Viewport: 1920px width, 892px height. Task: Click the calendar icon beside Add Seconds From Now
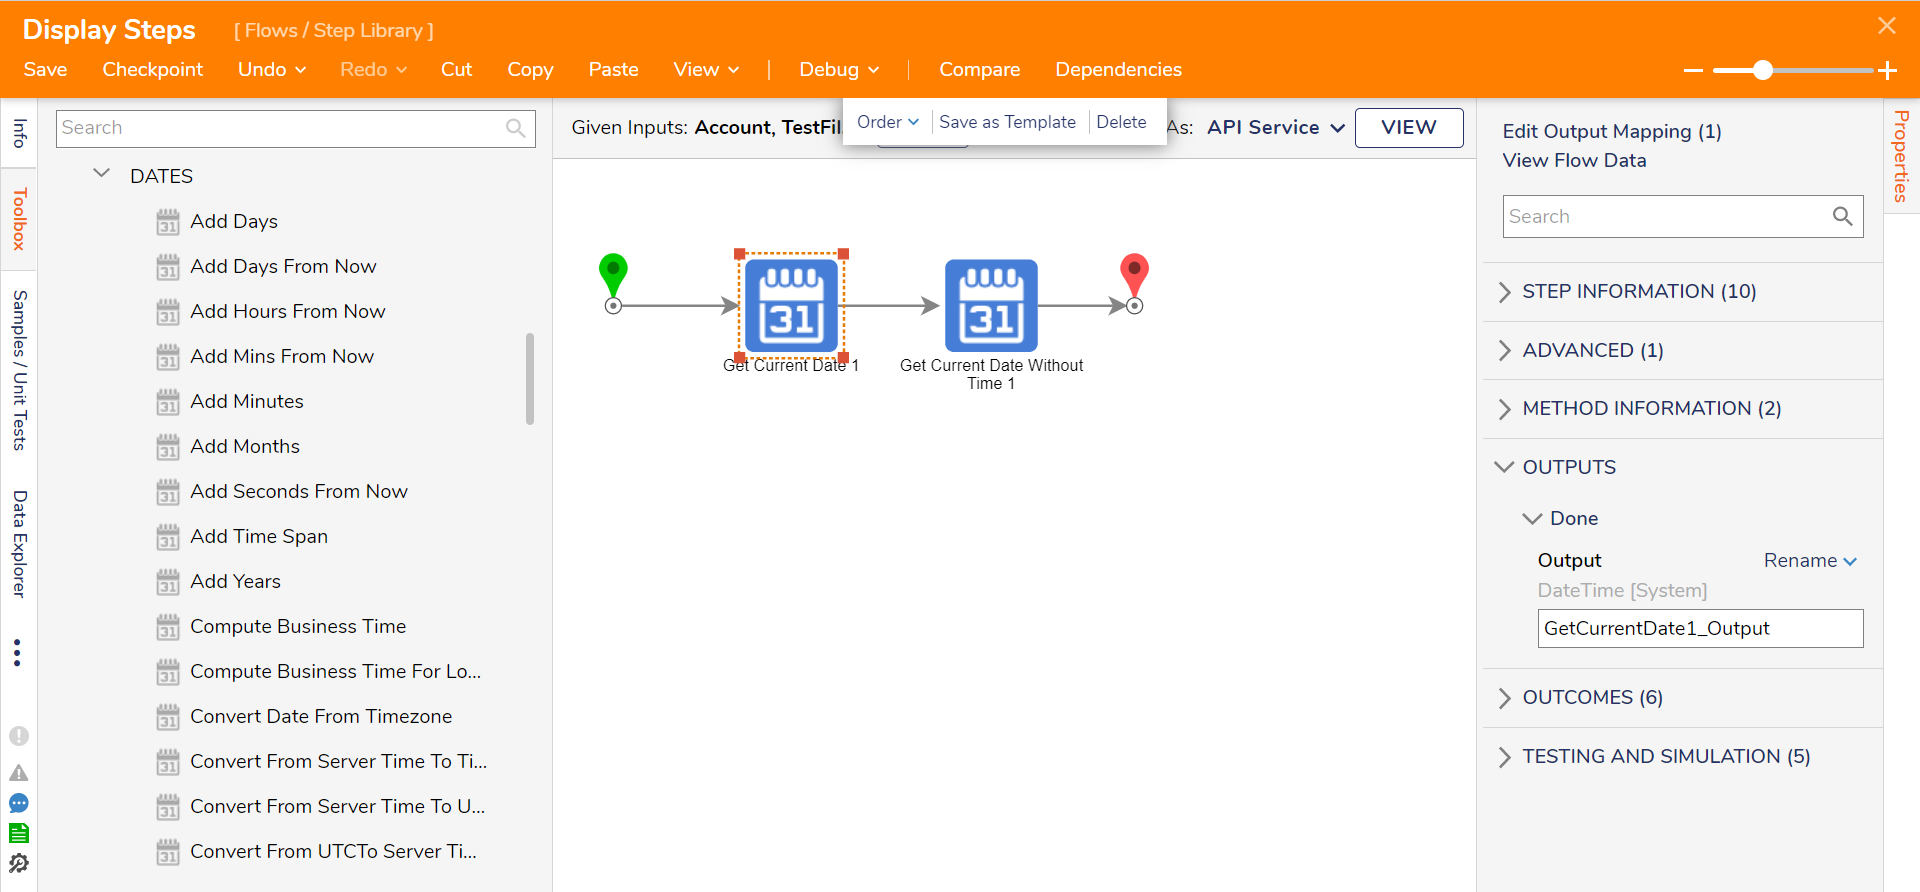point(168,492)
